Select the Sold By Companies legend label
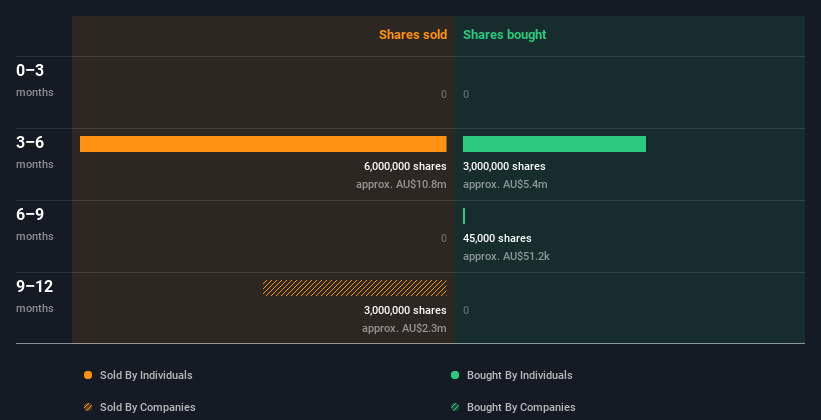This screenshot has height=420, width=821. [148, 407]
